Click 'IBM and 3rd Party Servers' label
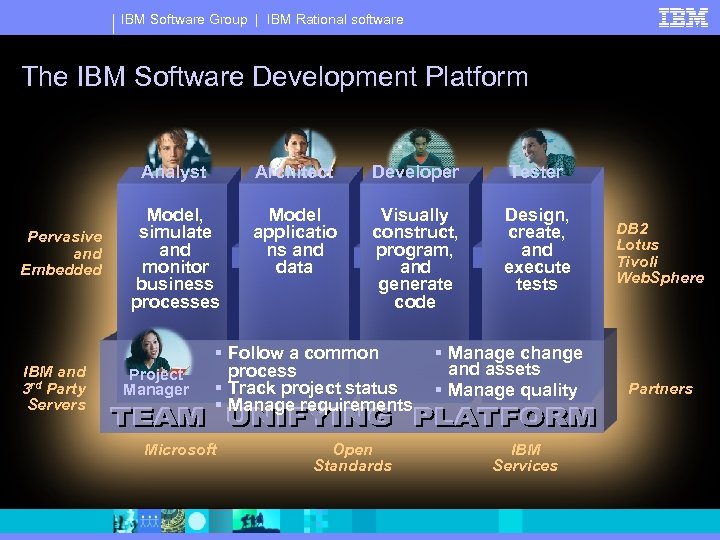Image resolution: width=720 pixels, height=540 pixels. coord(55,388)
